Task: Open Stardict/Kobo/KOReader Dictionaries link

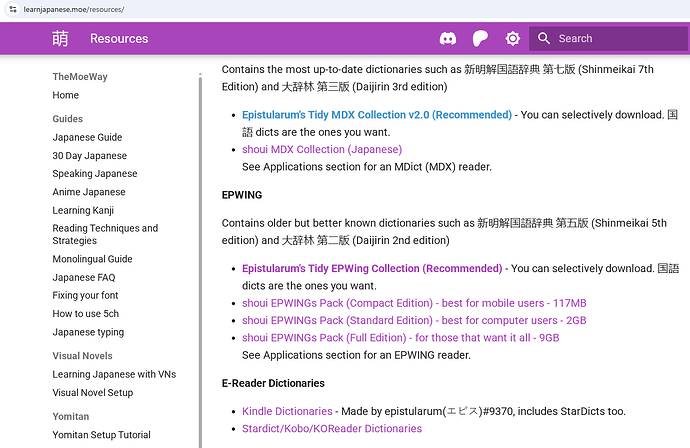Action: (332, 428)
